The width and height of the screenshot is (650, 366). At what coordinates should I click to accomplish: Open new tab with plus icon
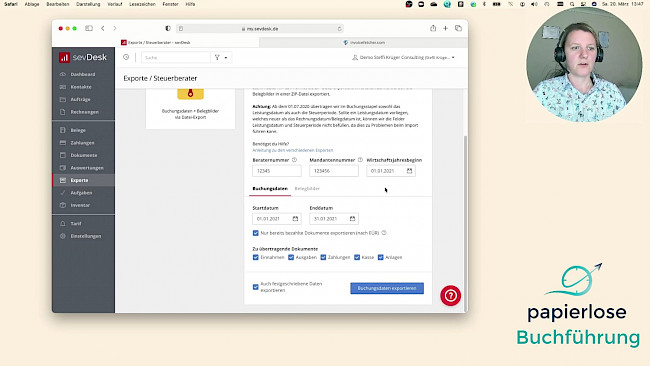click(x=445, y=28)
